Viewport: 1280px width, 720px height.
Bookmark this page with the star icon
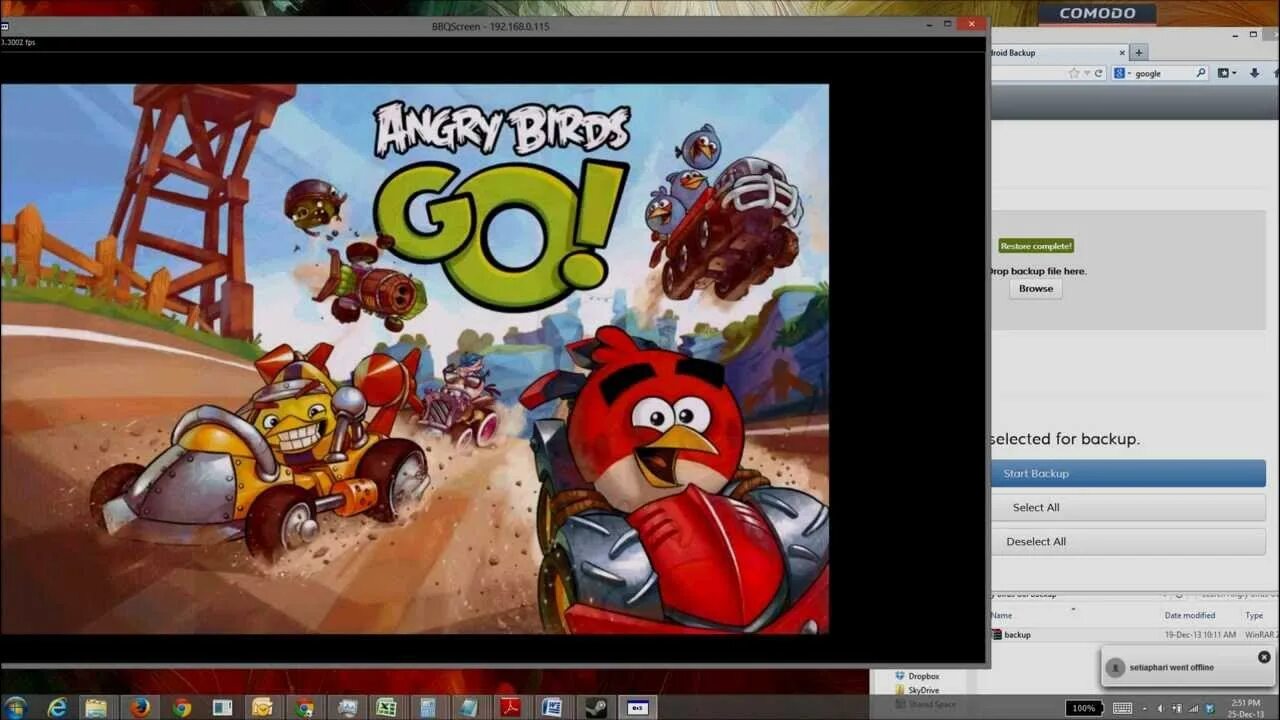pos(1074,73)
